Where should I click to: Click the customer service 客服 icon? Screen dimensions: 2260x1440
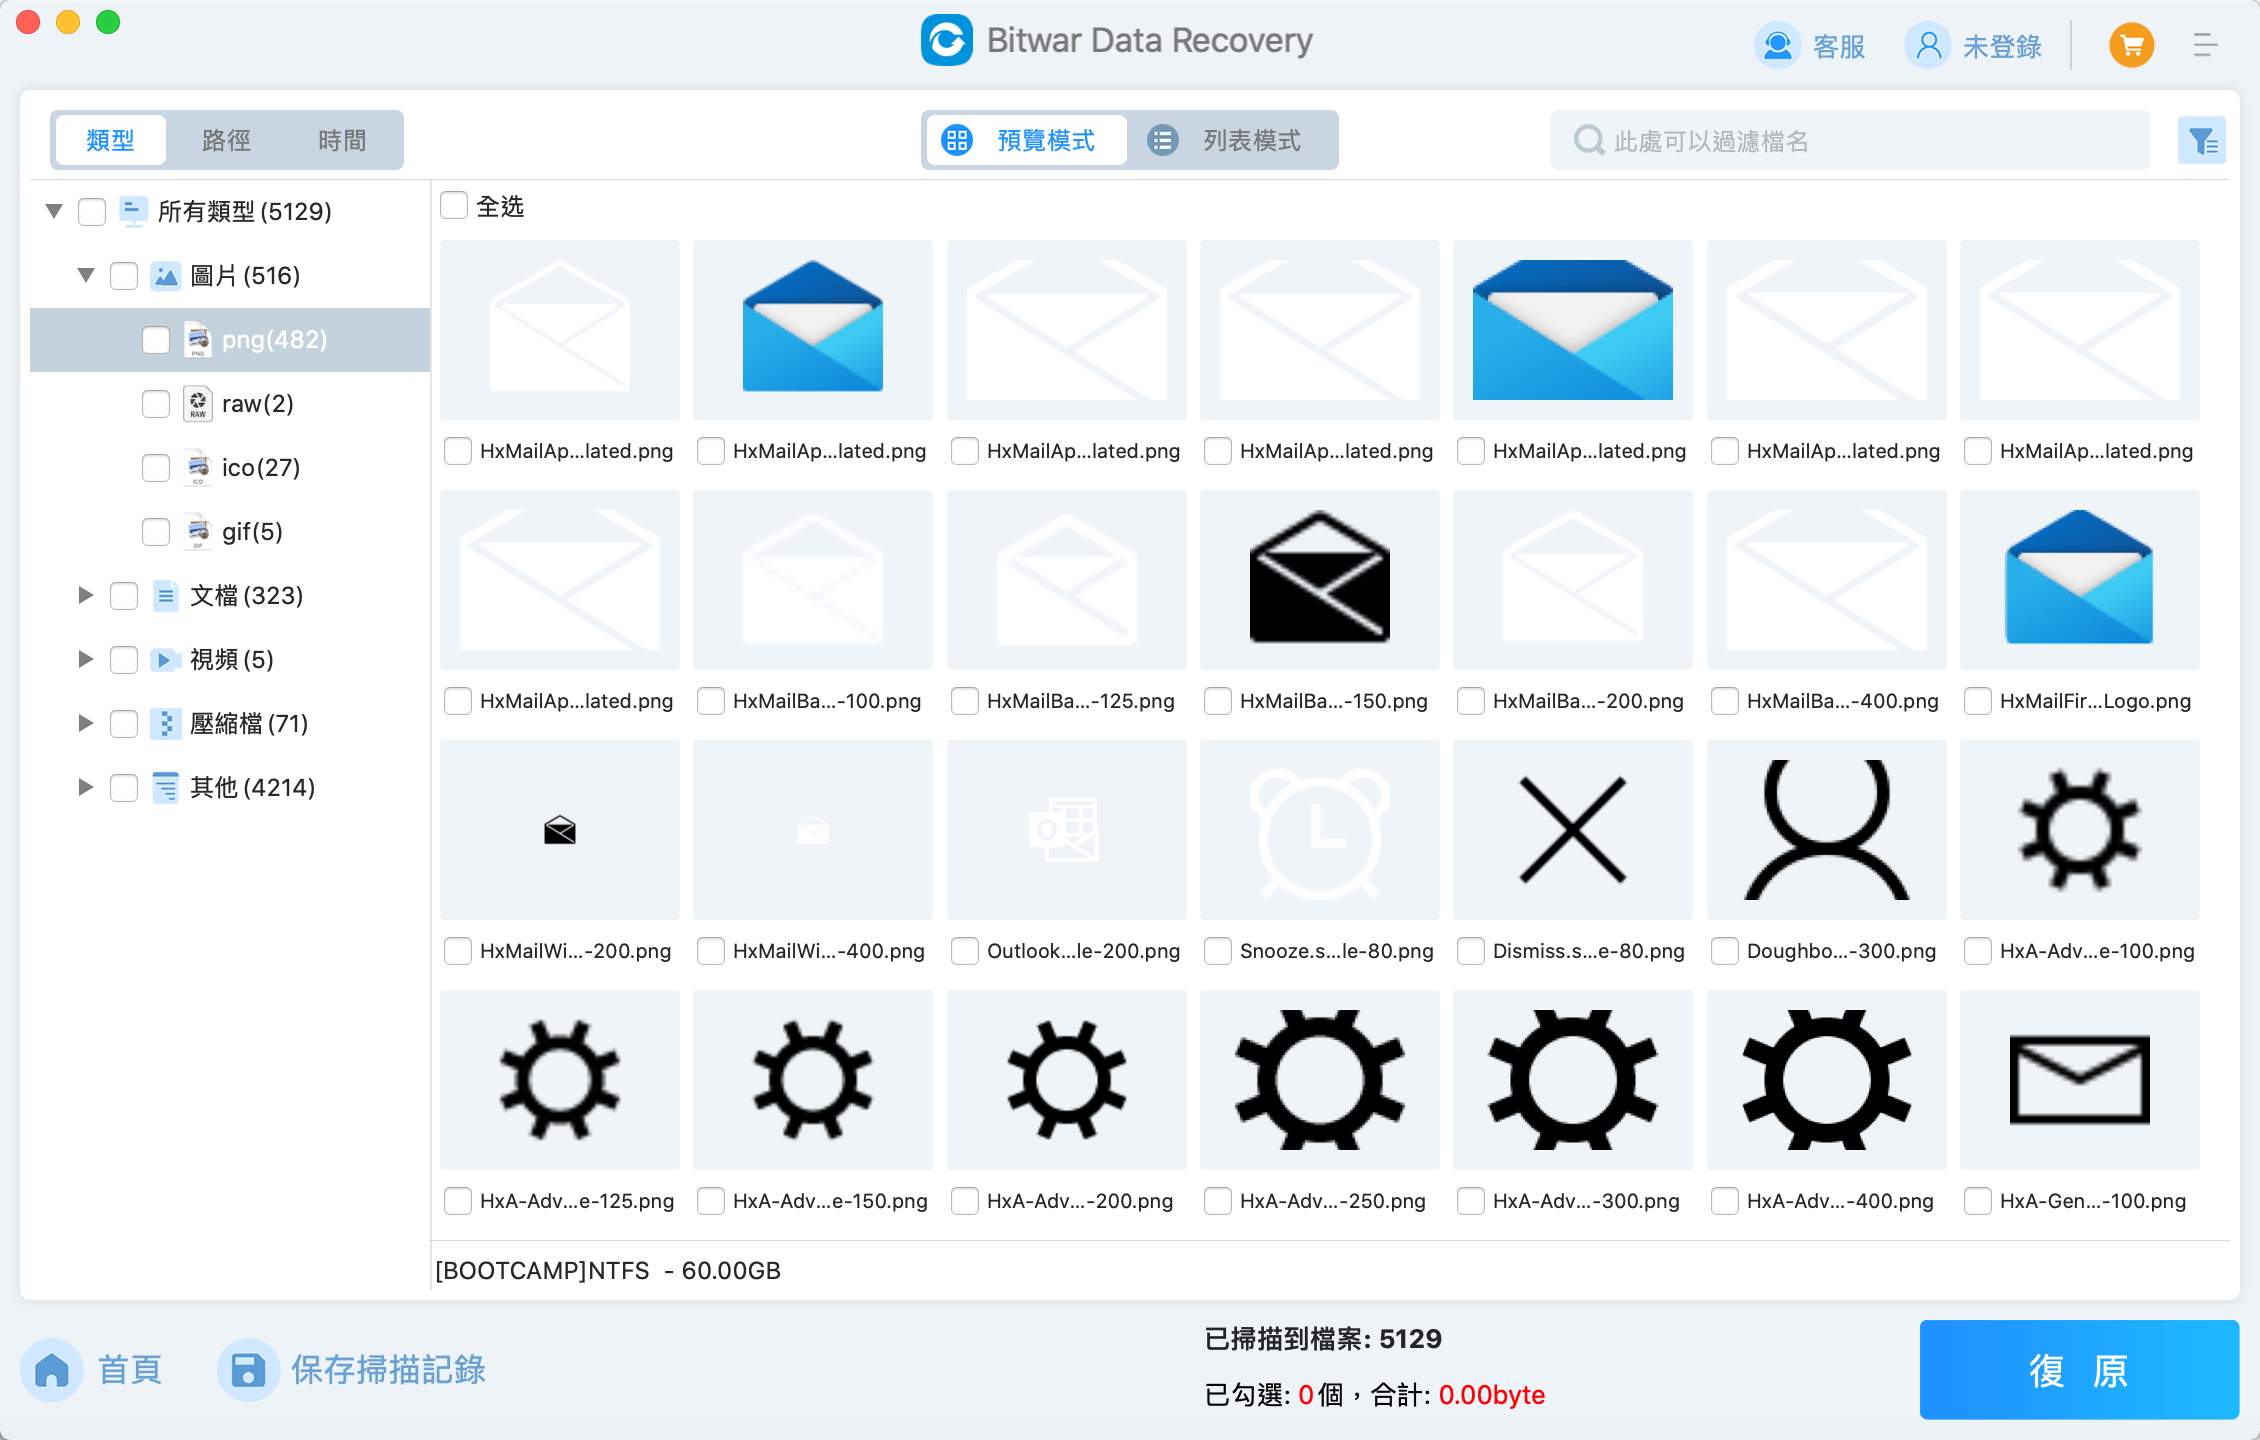(x=1777, y=46)
